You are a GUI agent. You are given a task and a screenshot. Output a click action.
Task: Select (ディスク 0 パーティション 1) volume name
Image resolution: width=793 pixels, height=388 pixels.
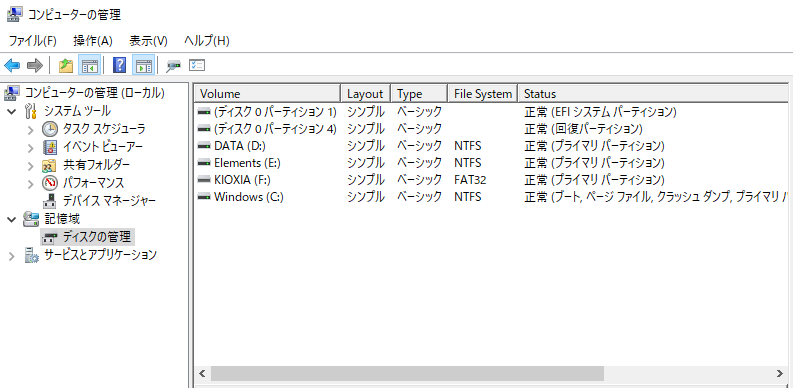pos(275,112)
